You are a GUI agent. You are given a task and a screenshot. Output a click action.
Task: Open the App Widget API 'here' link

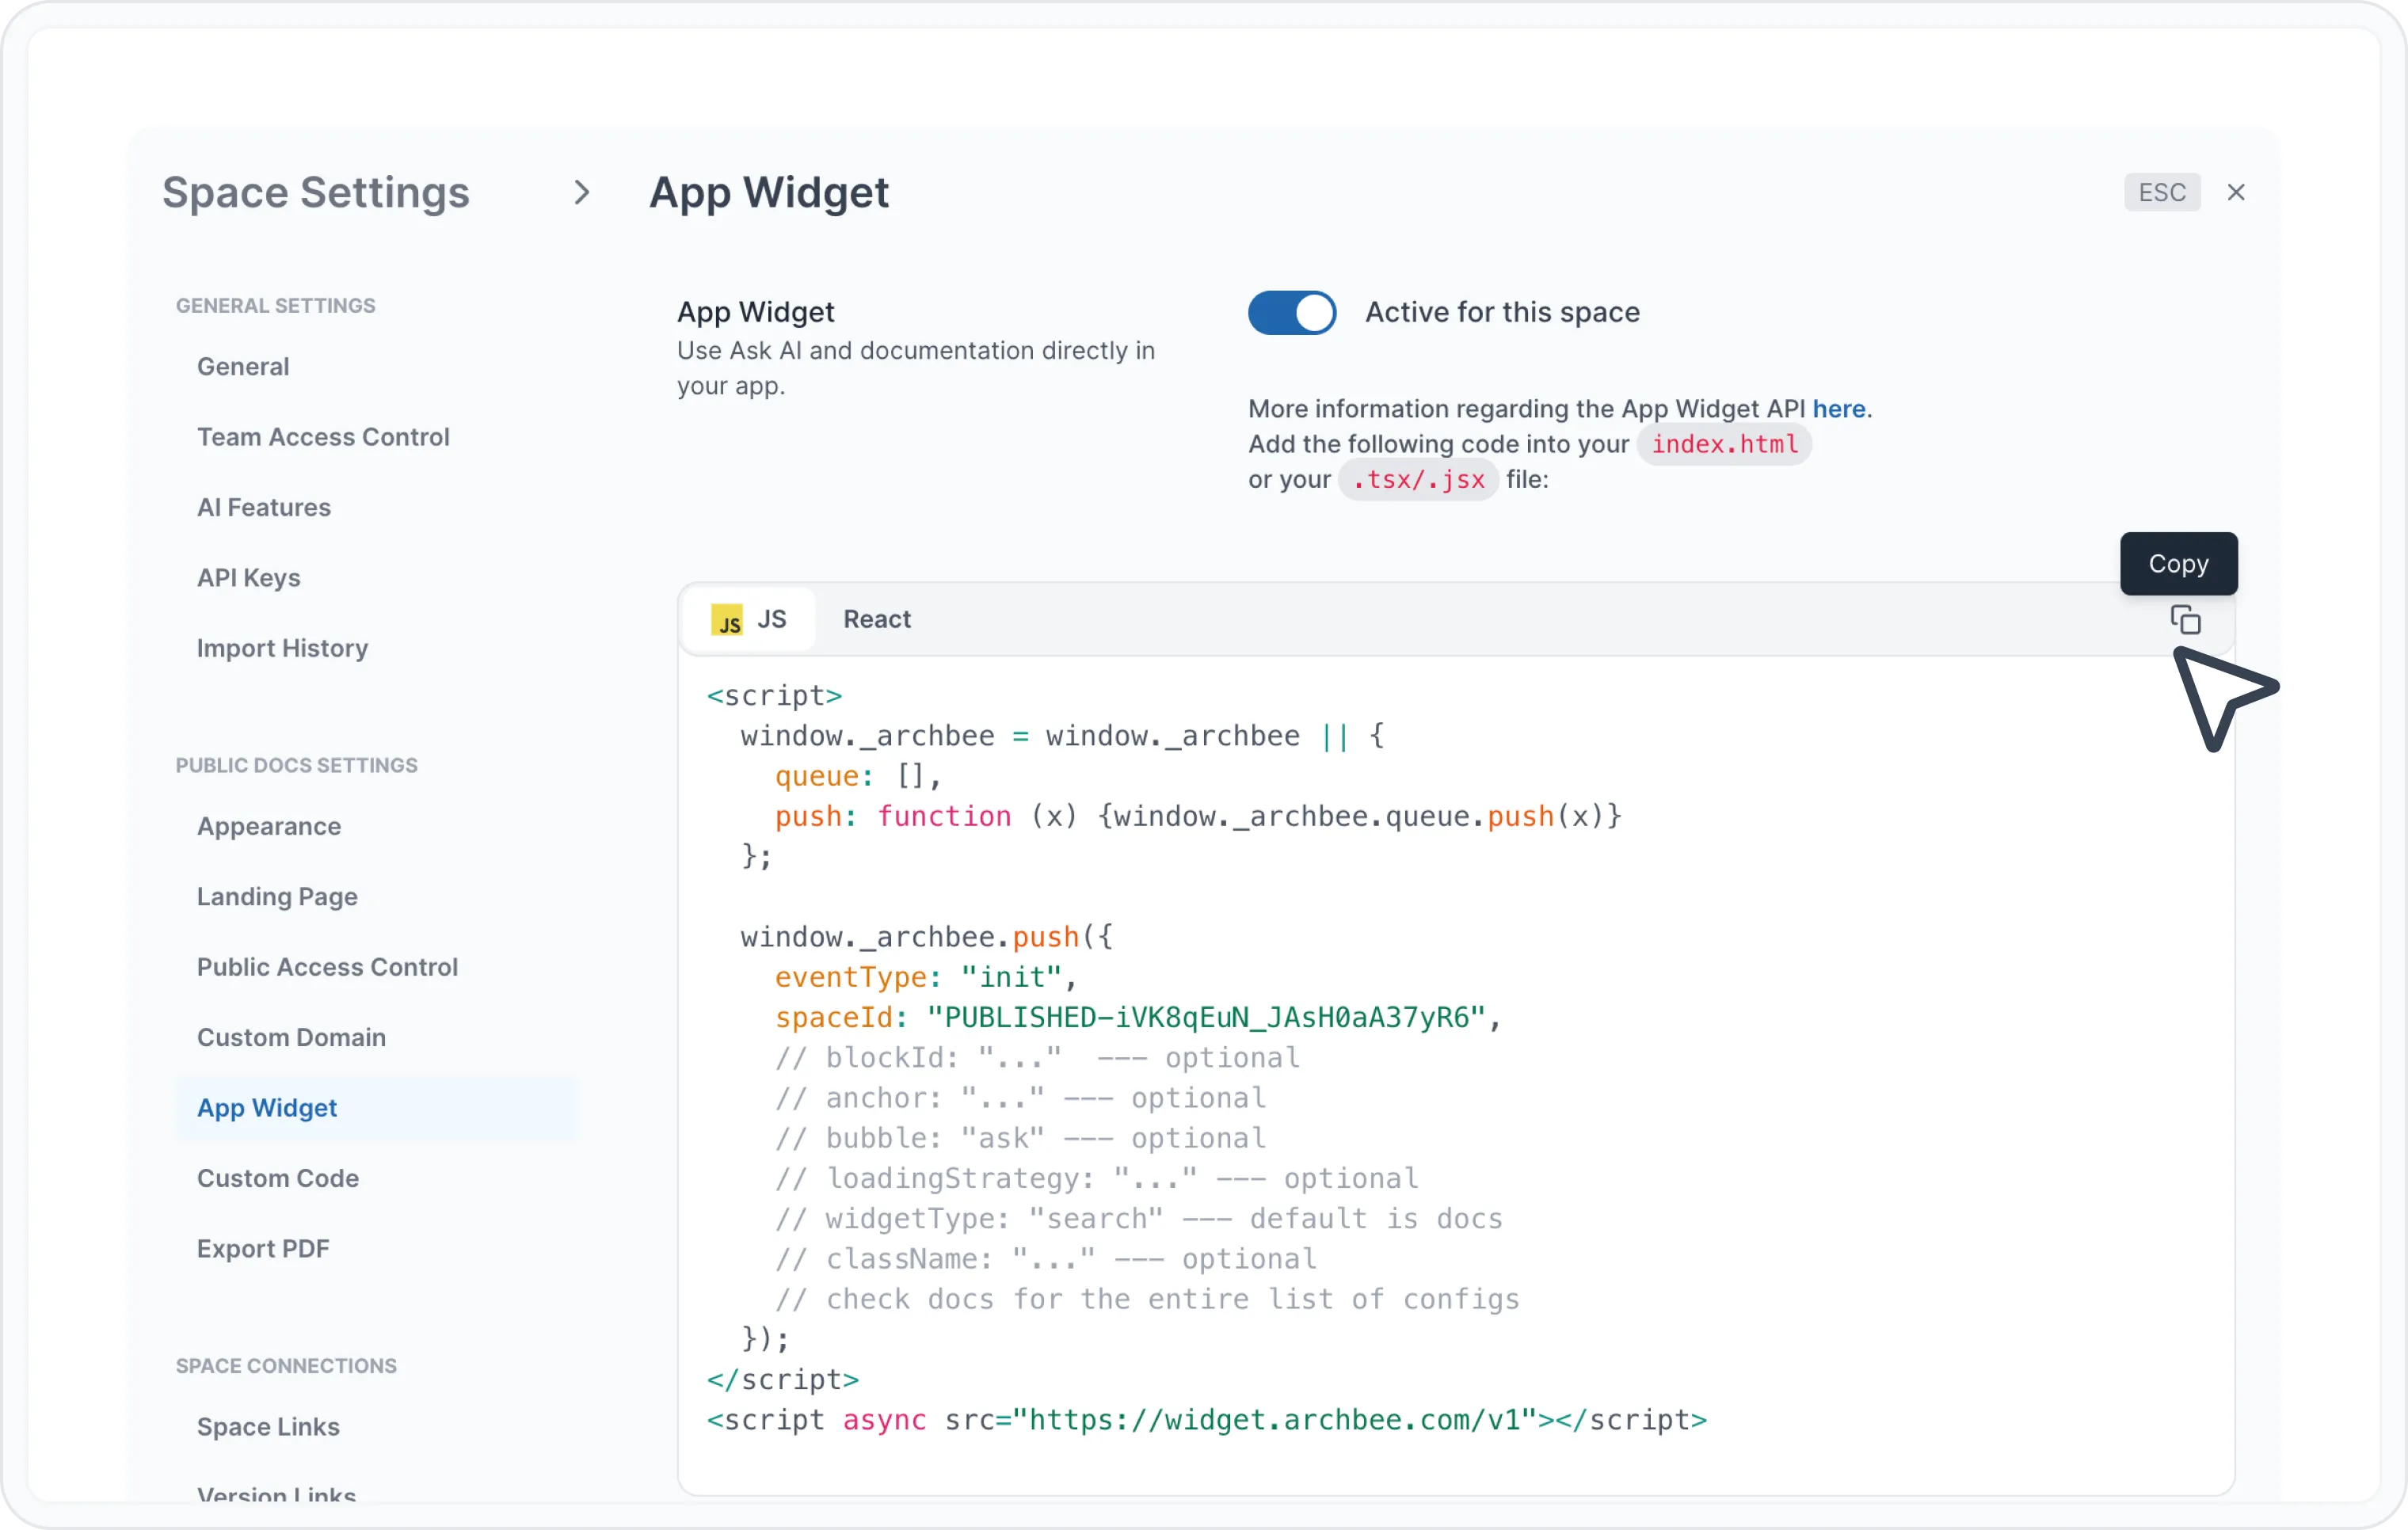[x=1838, y=408]
